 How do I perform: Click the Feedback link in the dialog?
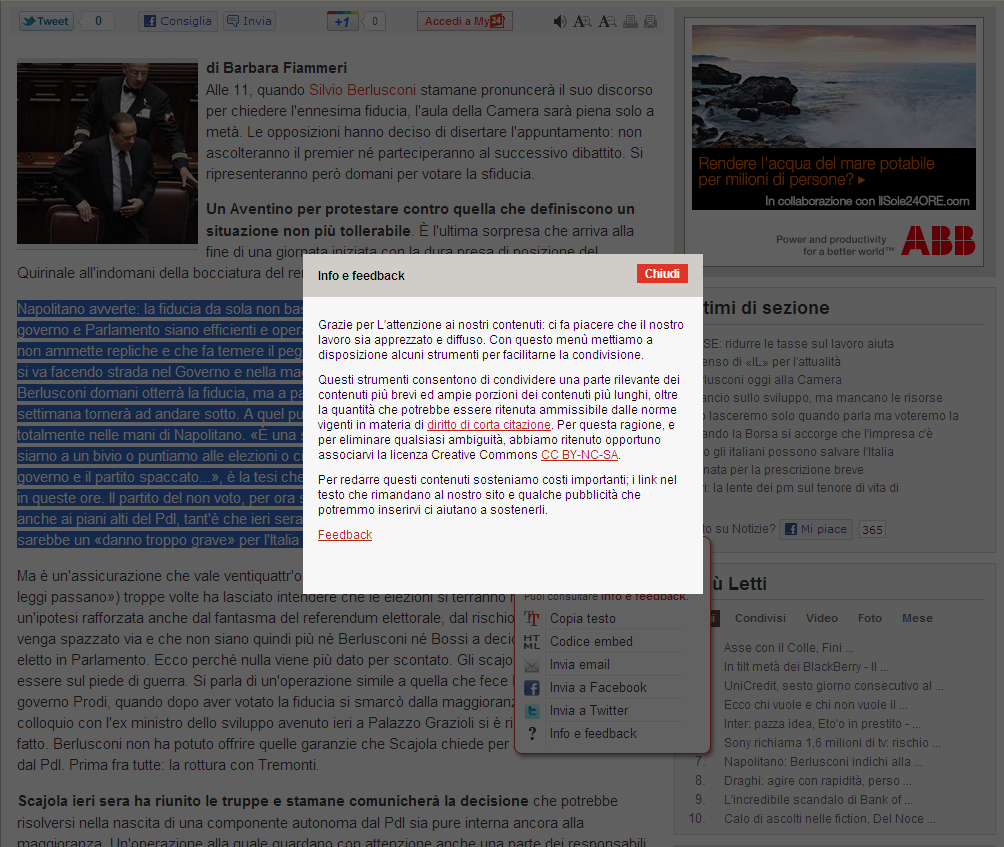click(345, 535)
